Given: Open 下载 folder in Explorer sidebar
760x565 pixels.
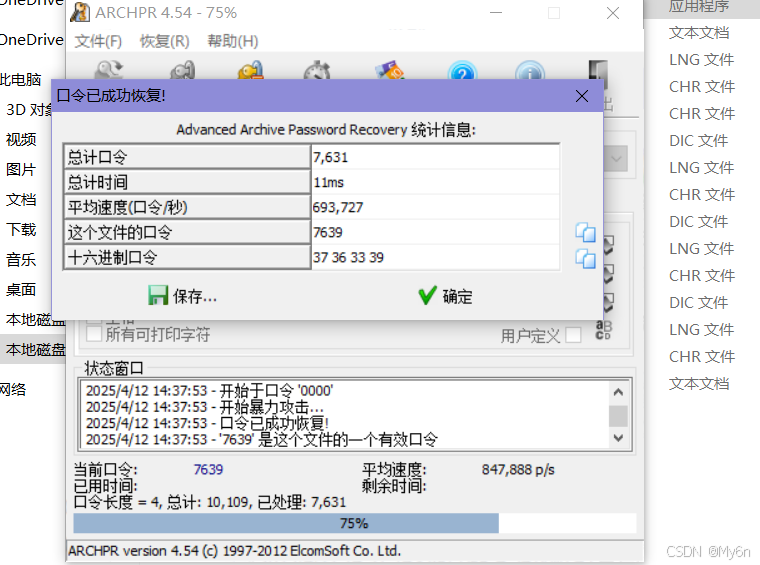Looking at the screenshot, I should pos(21,230).
